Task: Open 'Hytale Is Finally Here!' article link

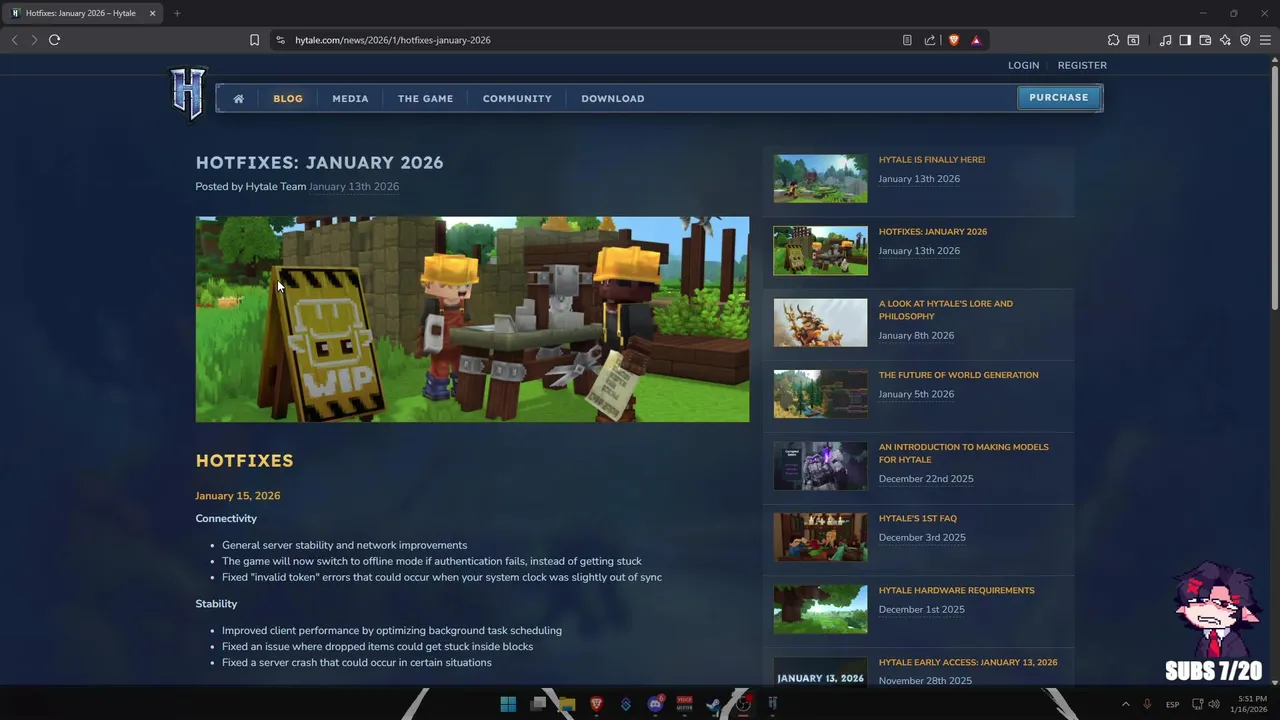Action: point(932,159)
